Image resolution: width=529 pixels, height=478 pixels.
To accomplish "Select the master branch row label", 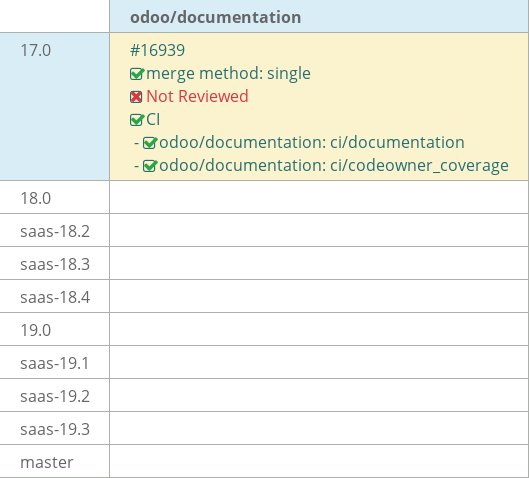I will point(47,462).
